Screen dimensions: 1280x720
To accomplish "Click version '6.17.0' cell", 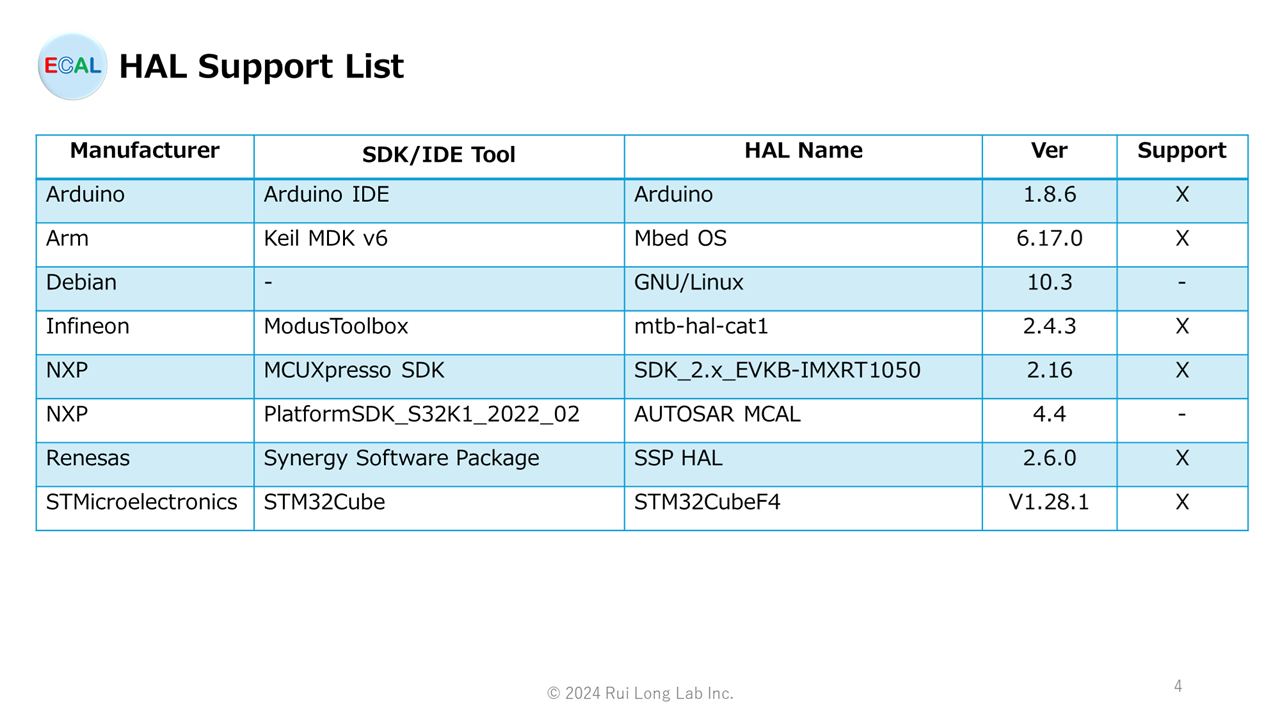I will click(x=1049, y=245).
